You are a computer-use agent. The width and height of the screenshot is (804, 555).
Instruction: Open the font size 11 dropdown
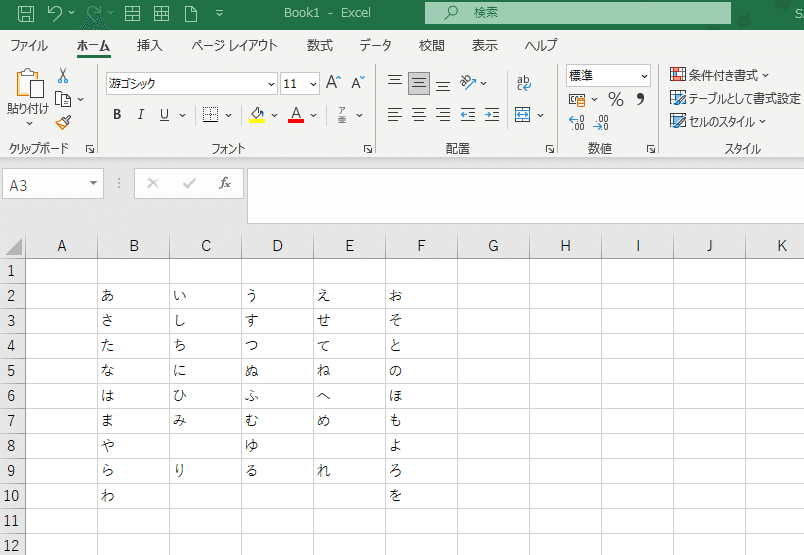[x=313, y=84]
